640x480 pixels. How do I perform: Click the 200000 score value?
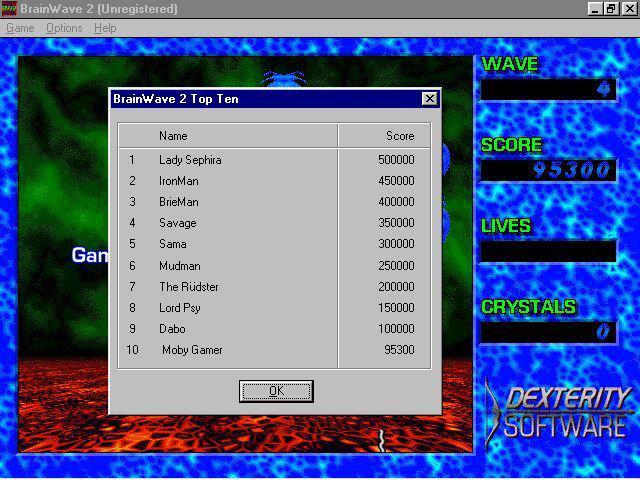(396, 287)
